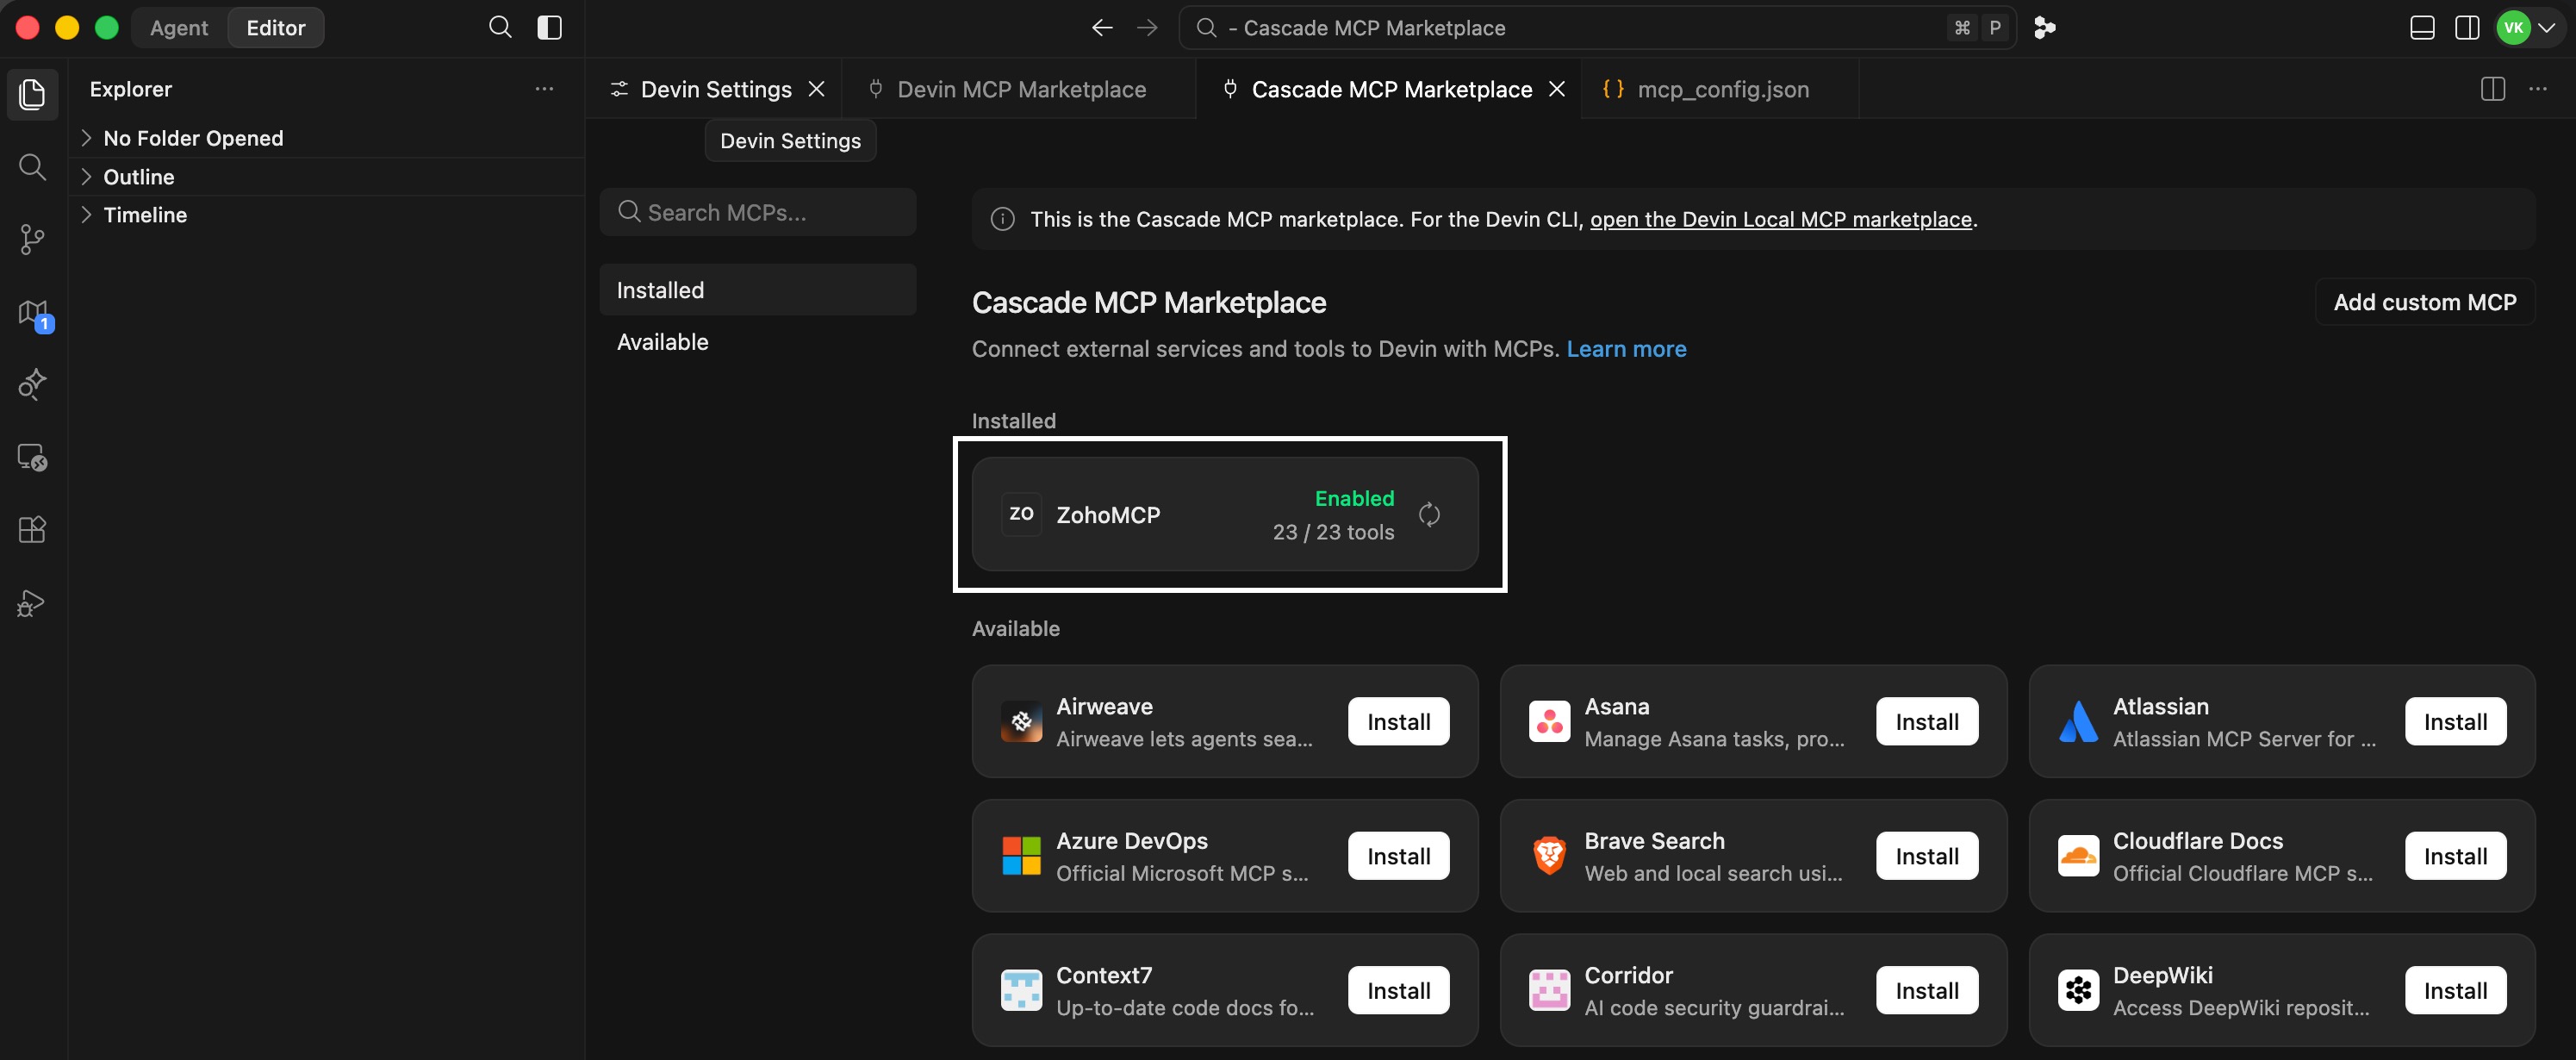2576x1060 pixels.
Task: Click the Brave Search lion logo
Action: pos(1549,856)
